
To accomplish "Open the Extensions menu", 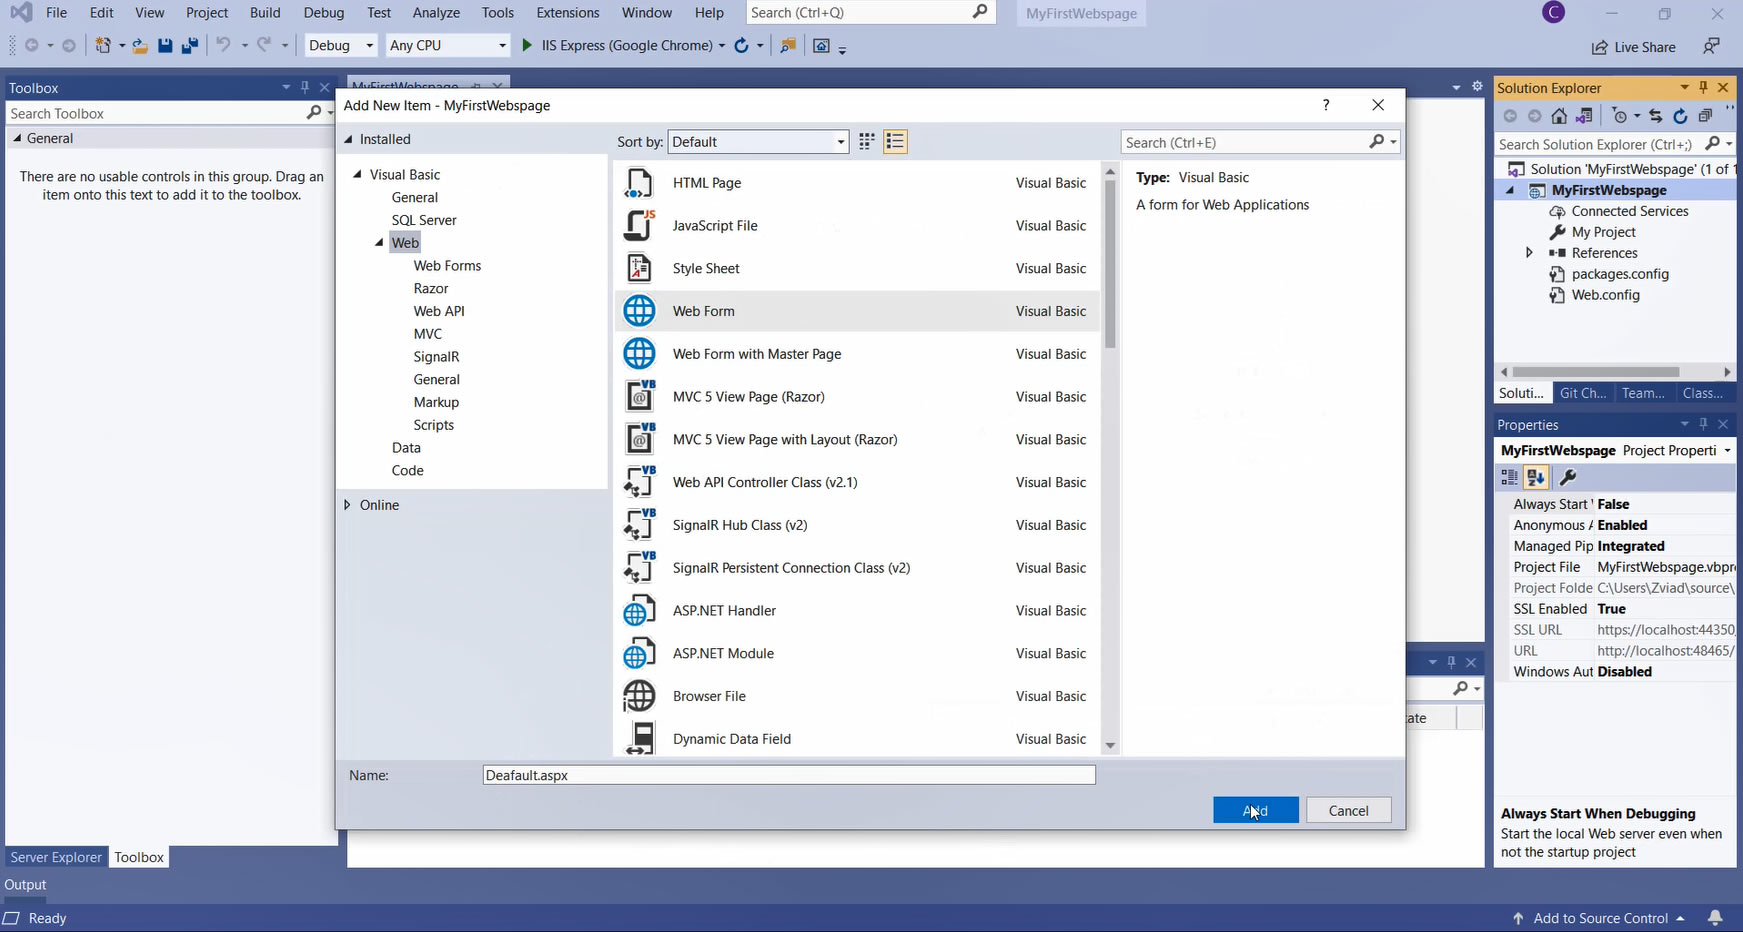I will point(567,13).
